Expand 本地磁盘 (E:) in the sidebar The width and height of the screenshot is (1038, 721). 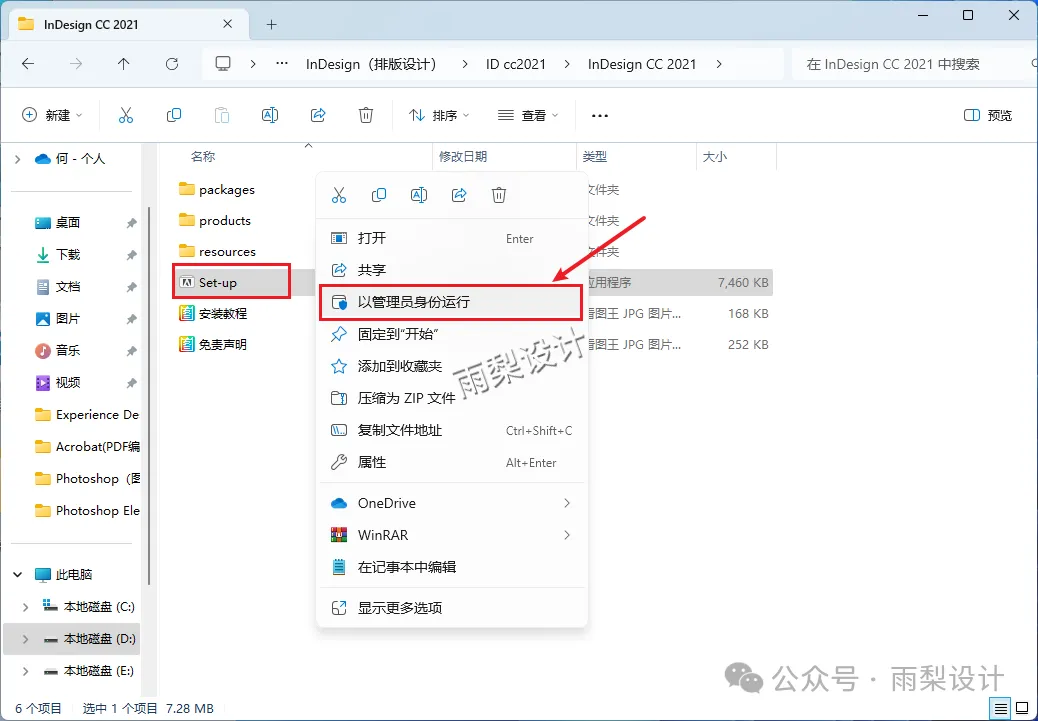tap(26, 671)
